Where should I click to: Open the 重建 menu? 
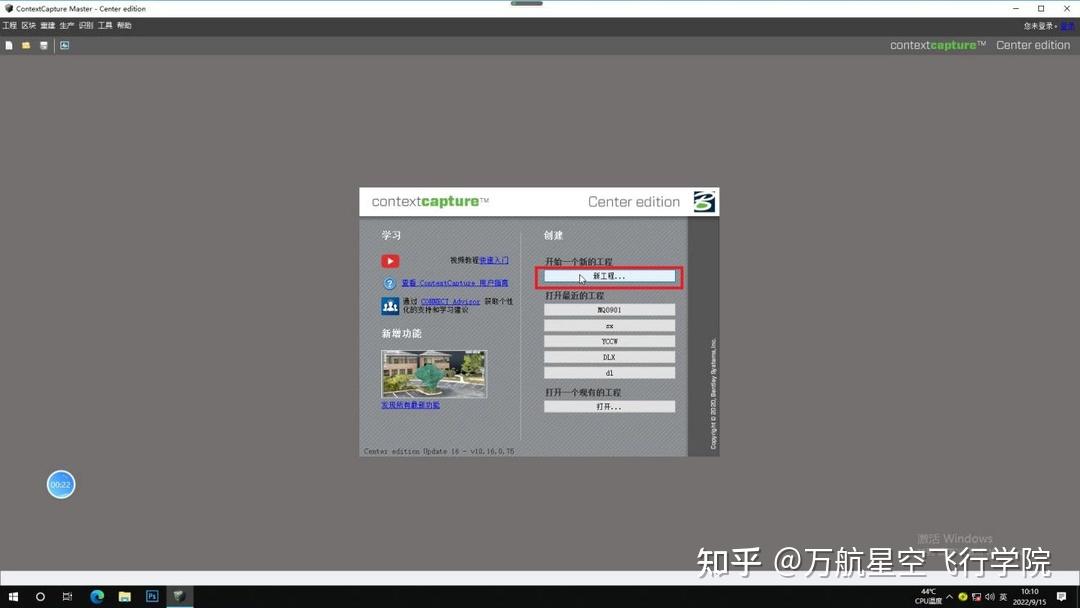pos(46,25)
